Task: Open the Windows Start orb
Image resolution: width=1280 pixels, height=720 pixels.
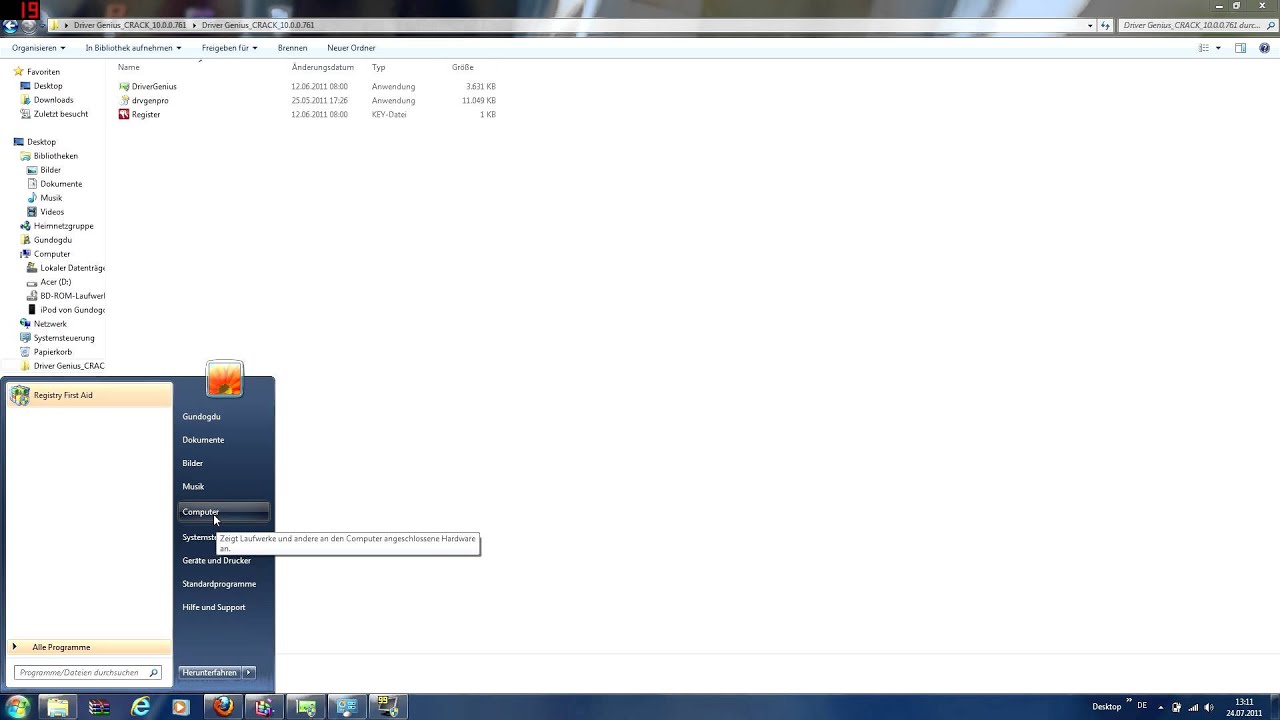Action: tap(18, 707)
